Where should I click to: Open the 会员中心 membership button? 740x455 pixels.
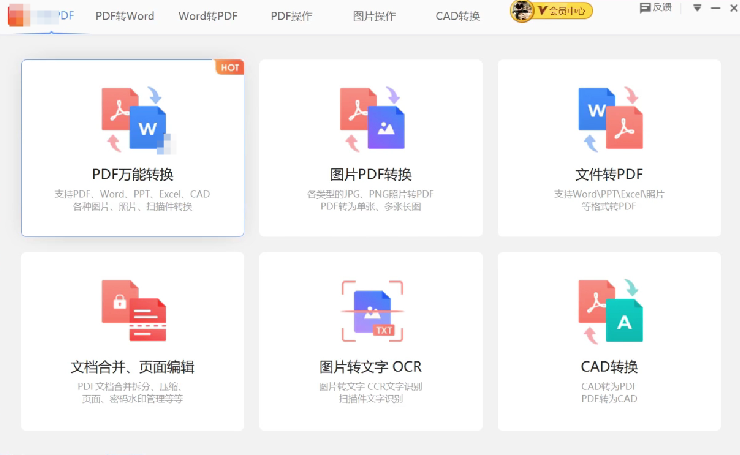click(563, 11)
